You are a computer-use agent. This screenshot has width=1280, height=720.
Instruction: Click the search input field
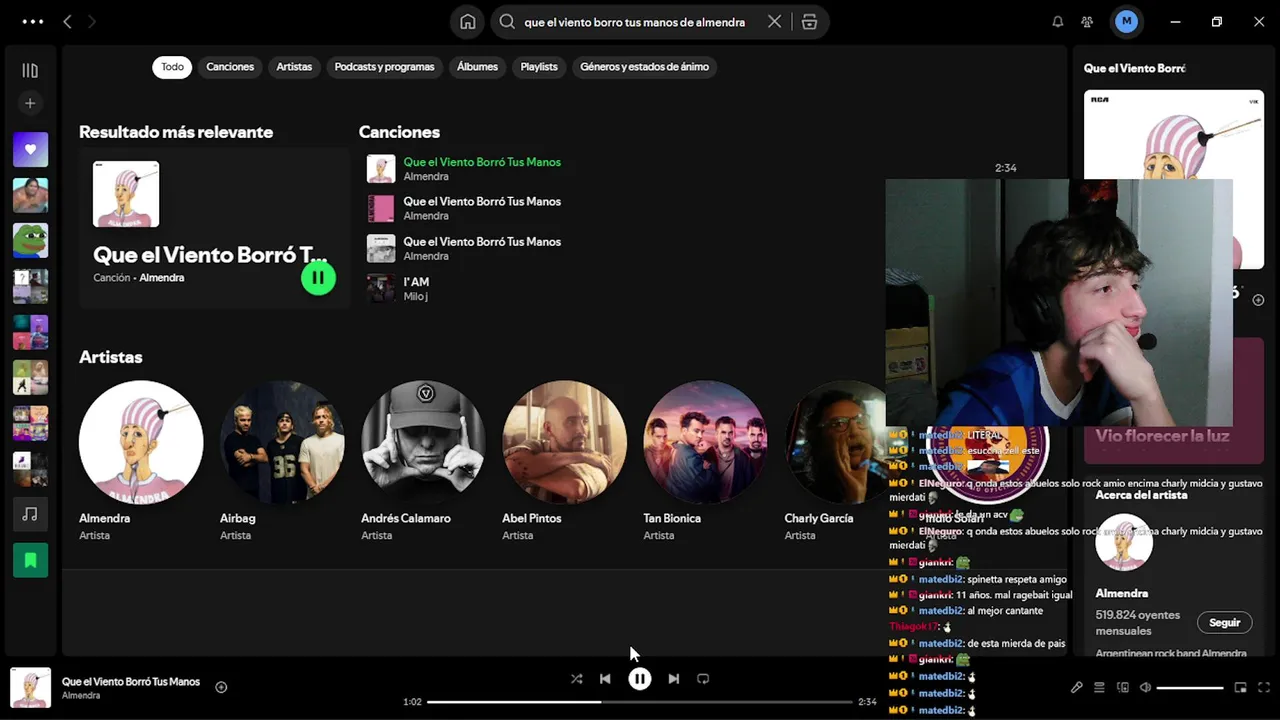[x=635, y=22]
